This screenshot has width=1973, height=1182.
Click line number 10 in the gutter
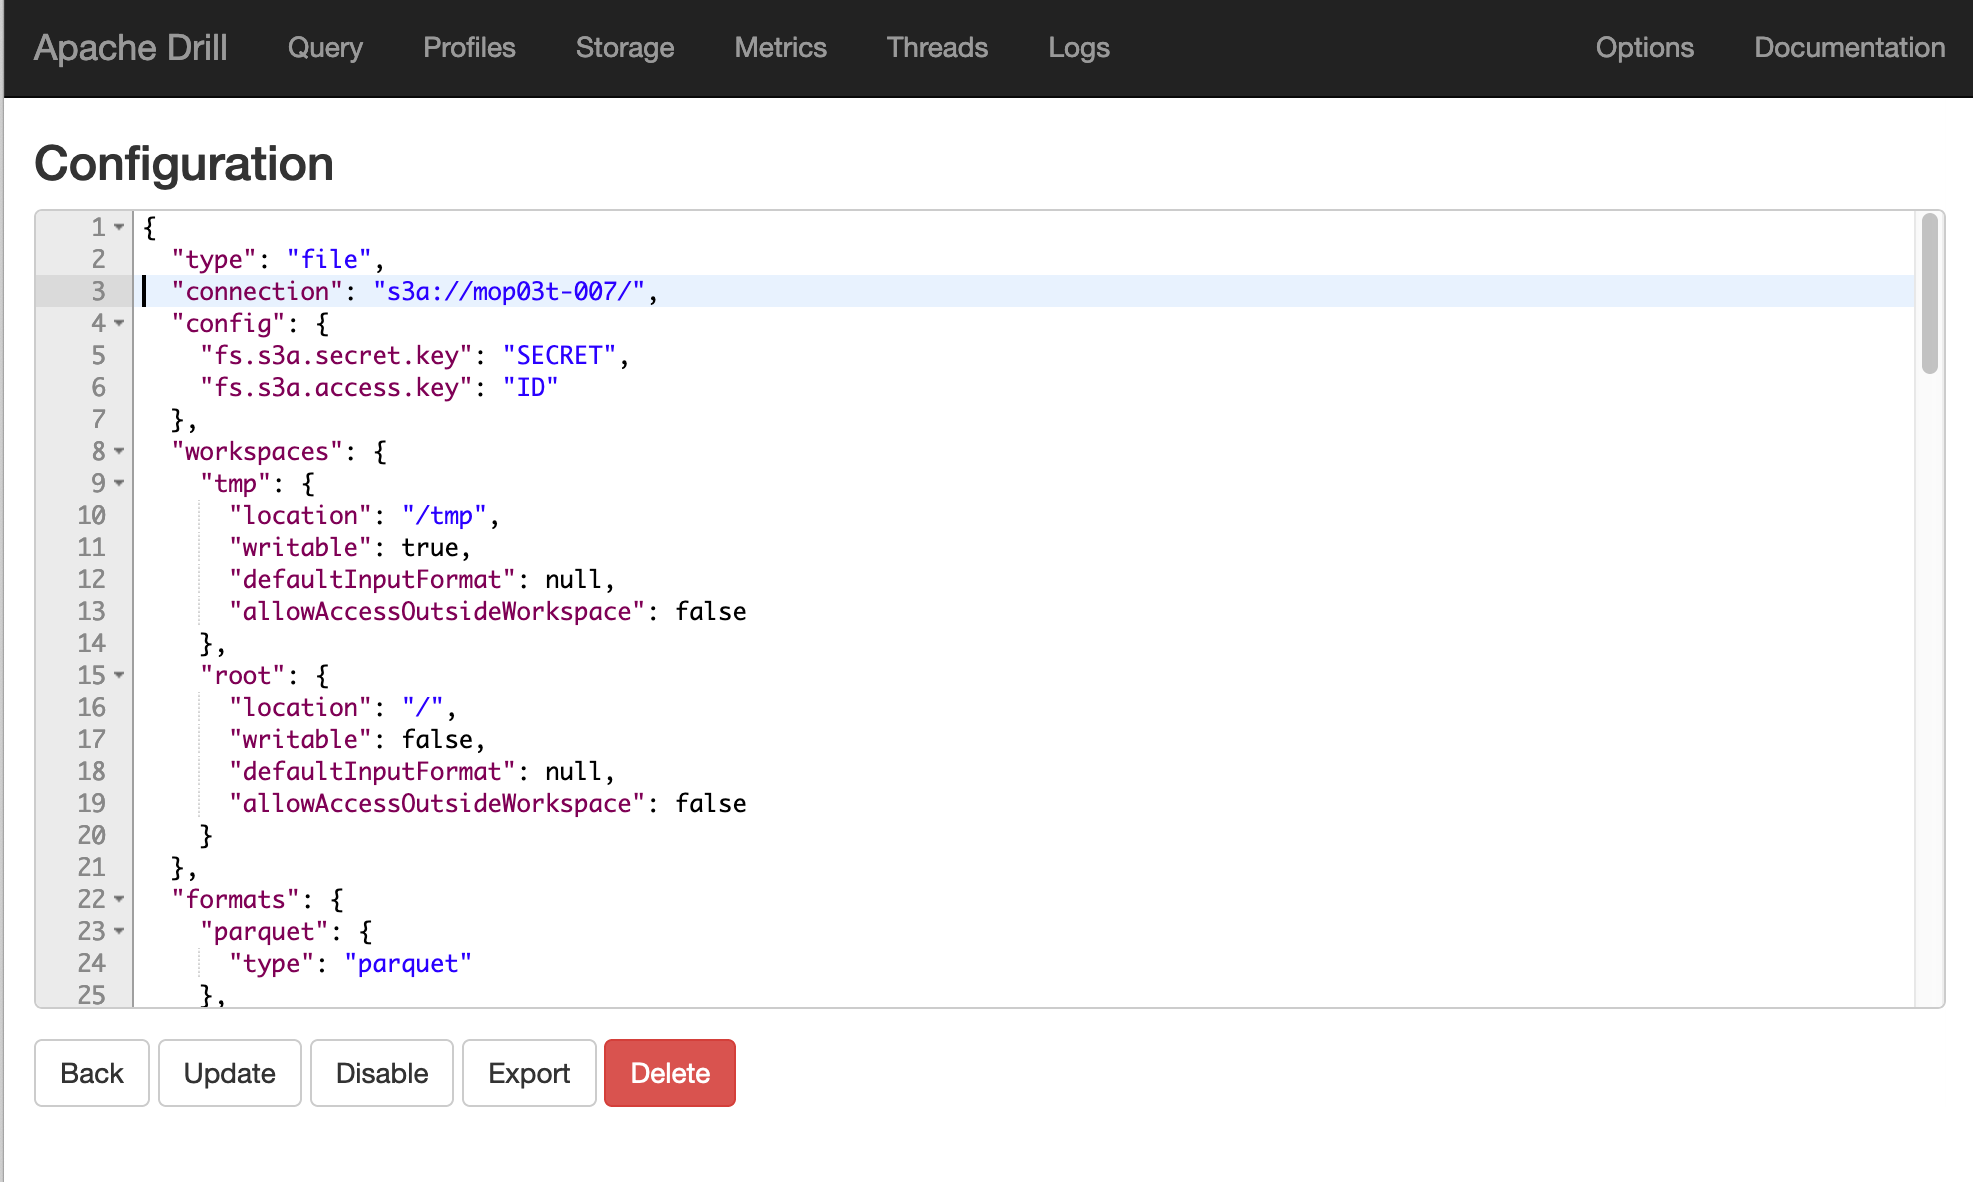click(91, 515)
